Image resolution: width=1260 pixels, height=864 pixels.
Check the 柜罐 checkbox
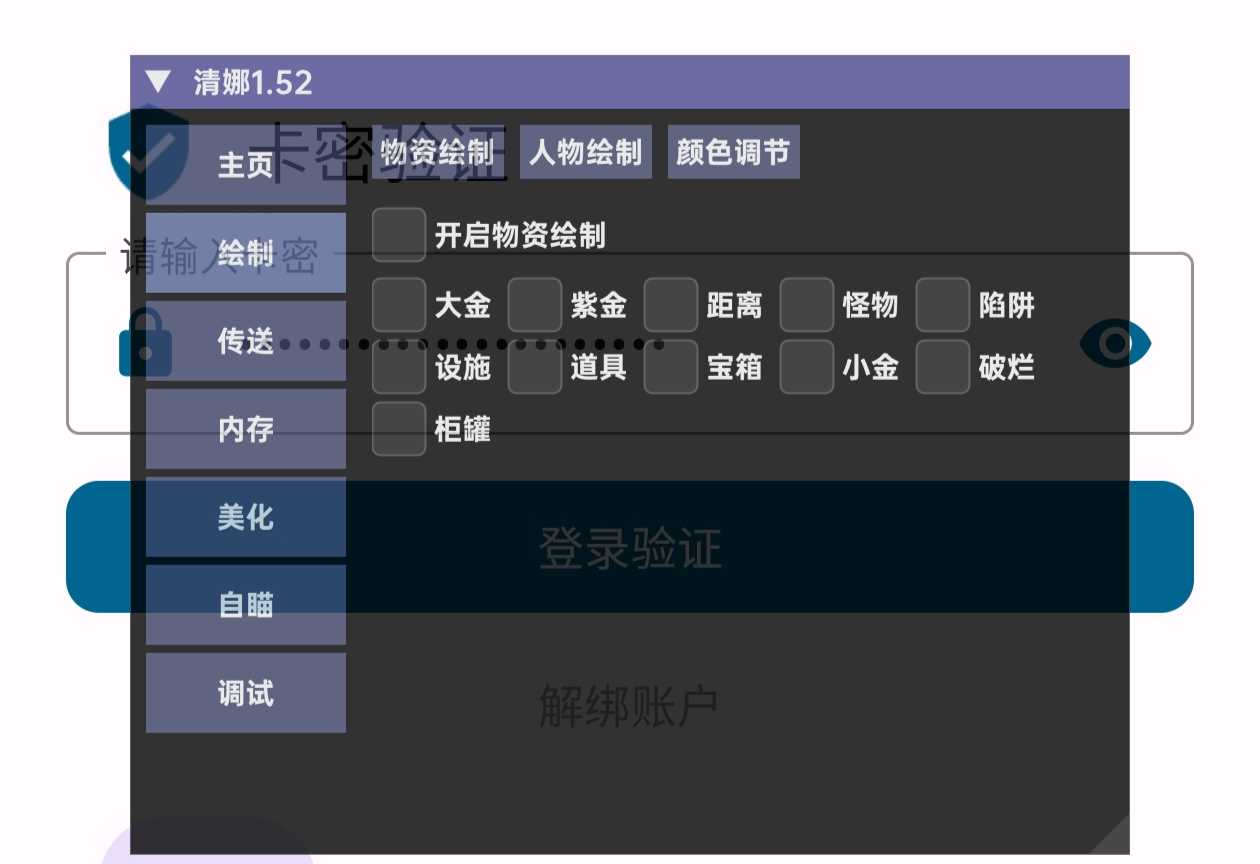(398, 429)
